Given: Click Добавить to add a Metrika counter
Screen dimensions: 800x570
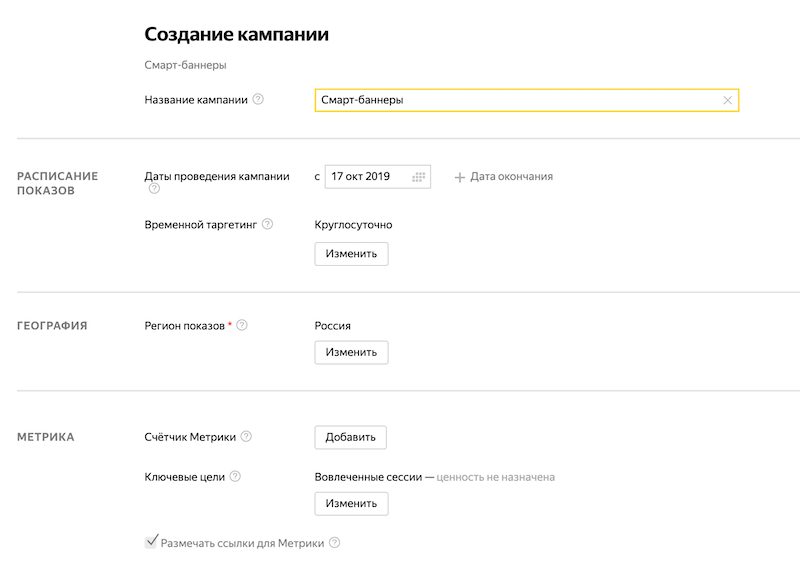Looking at the screenshot, I should pos(350,437).
